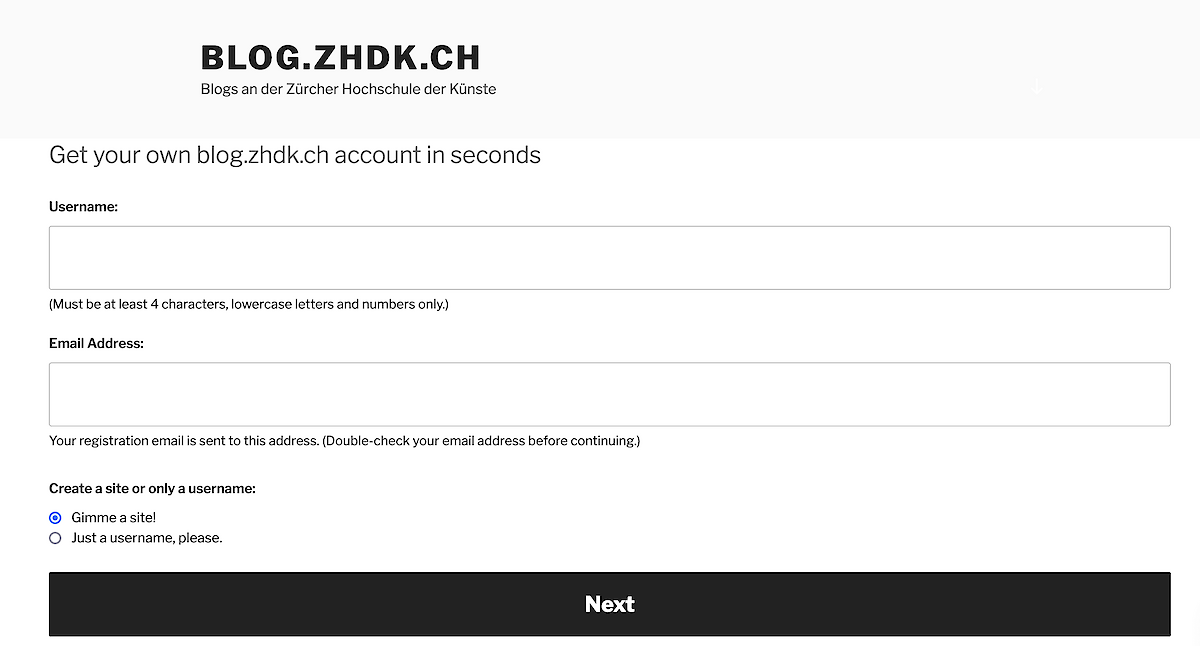Click the "Get your own blog.zhdk.ch account" heading

(x=250, y=155)
